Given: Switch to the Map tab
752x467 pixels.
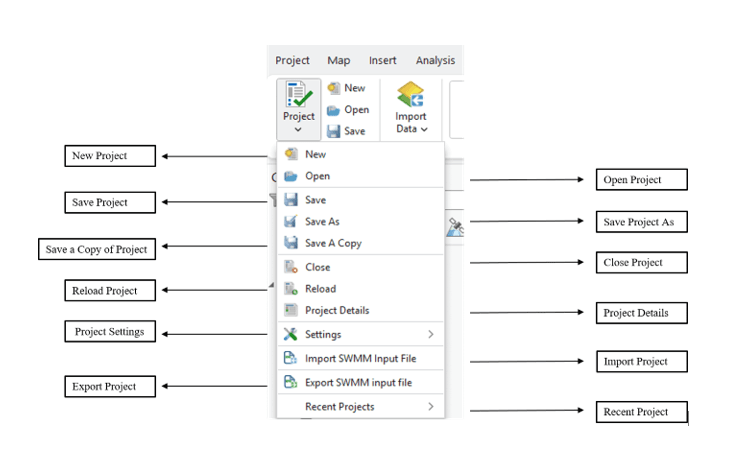Looking at the screenshot, I should [339, 61].
